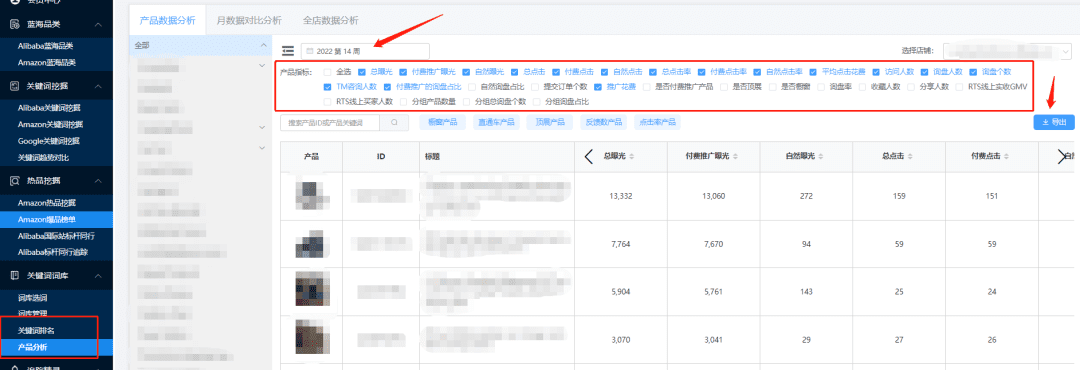Switch to the 产品数据分析 tab

tap(167, 21)
